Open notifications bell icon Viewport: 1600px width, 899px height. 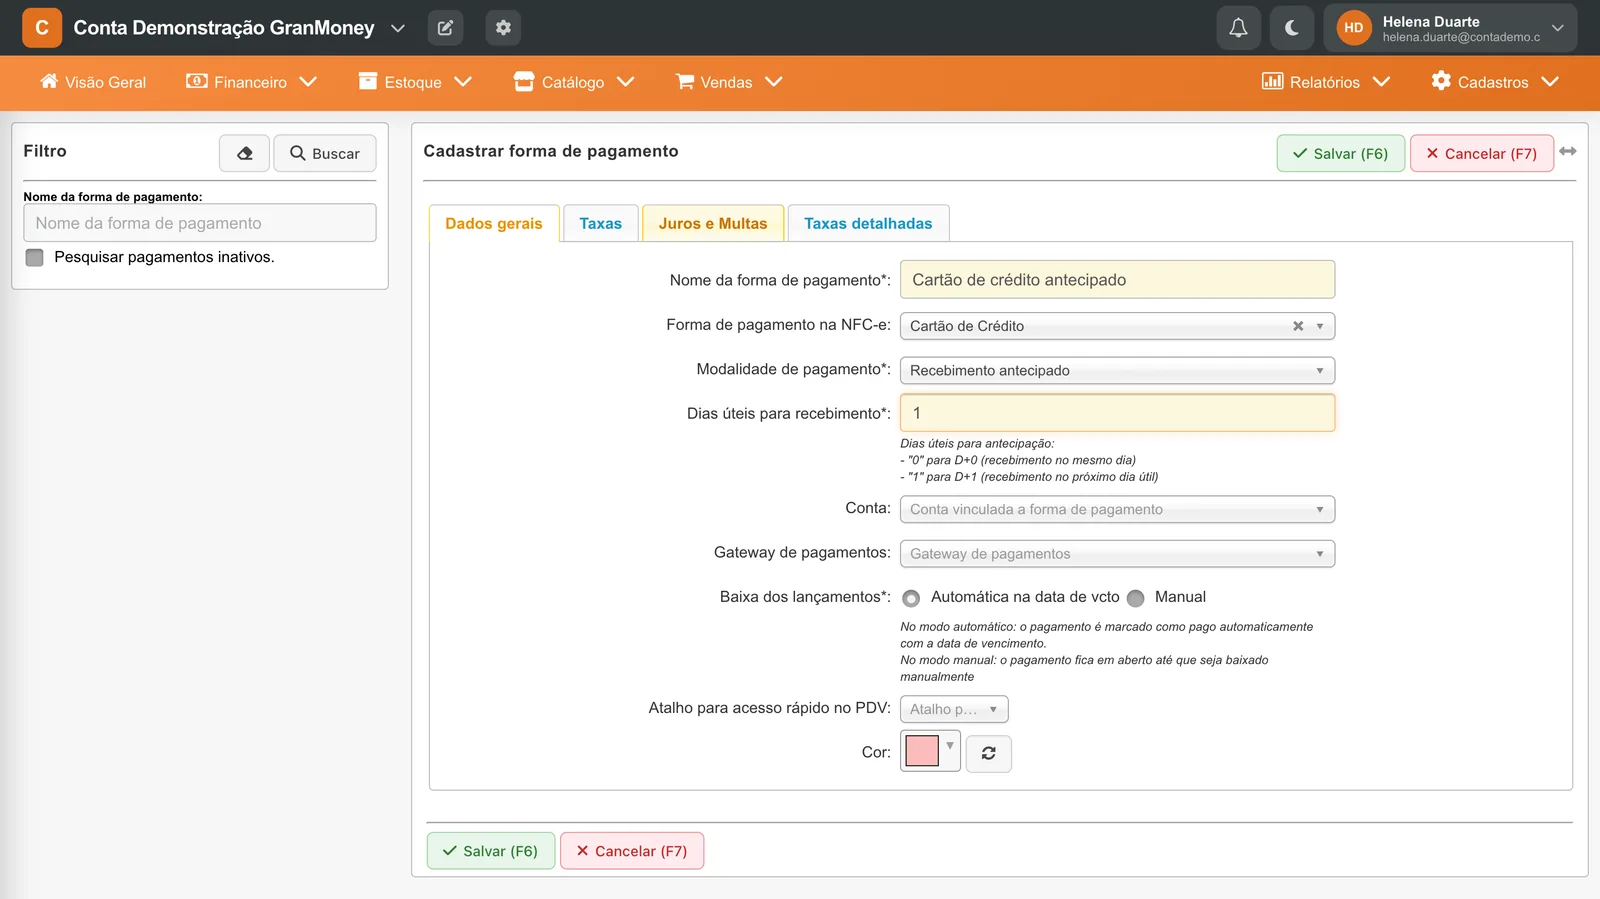click(x=1238, y=28)
